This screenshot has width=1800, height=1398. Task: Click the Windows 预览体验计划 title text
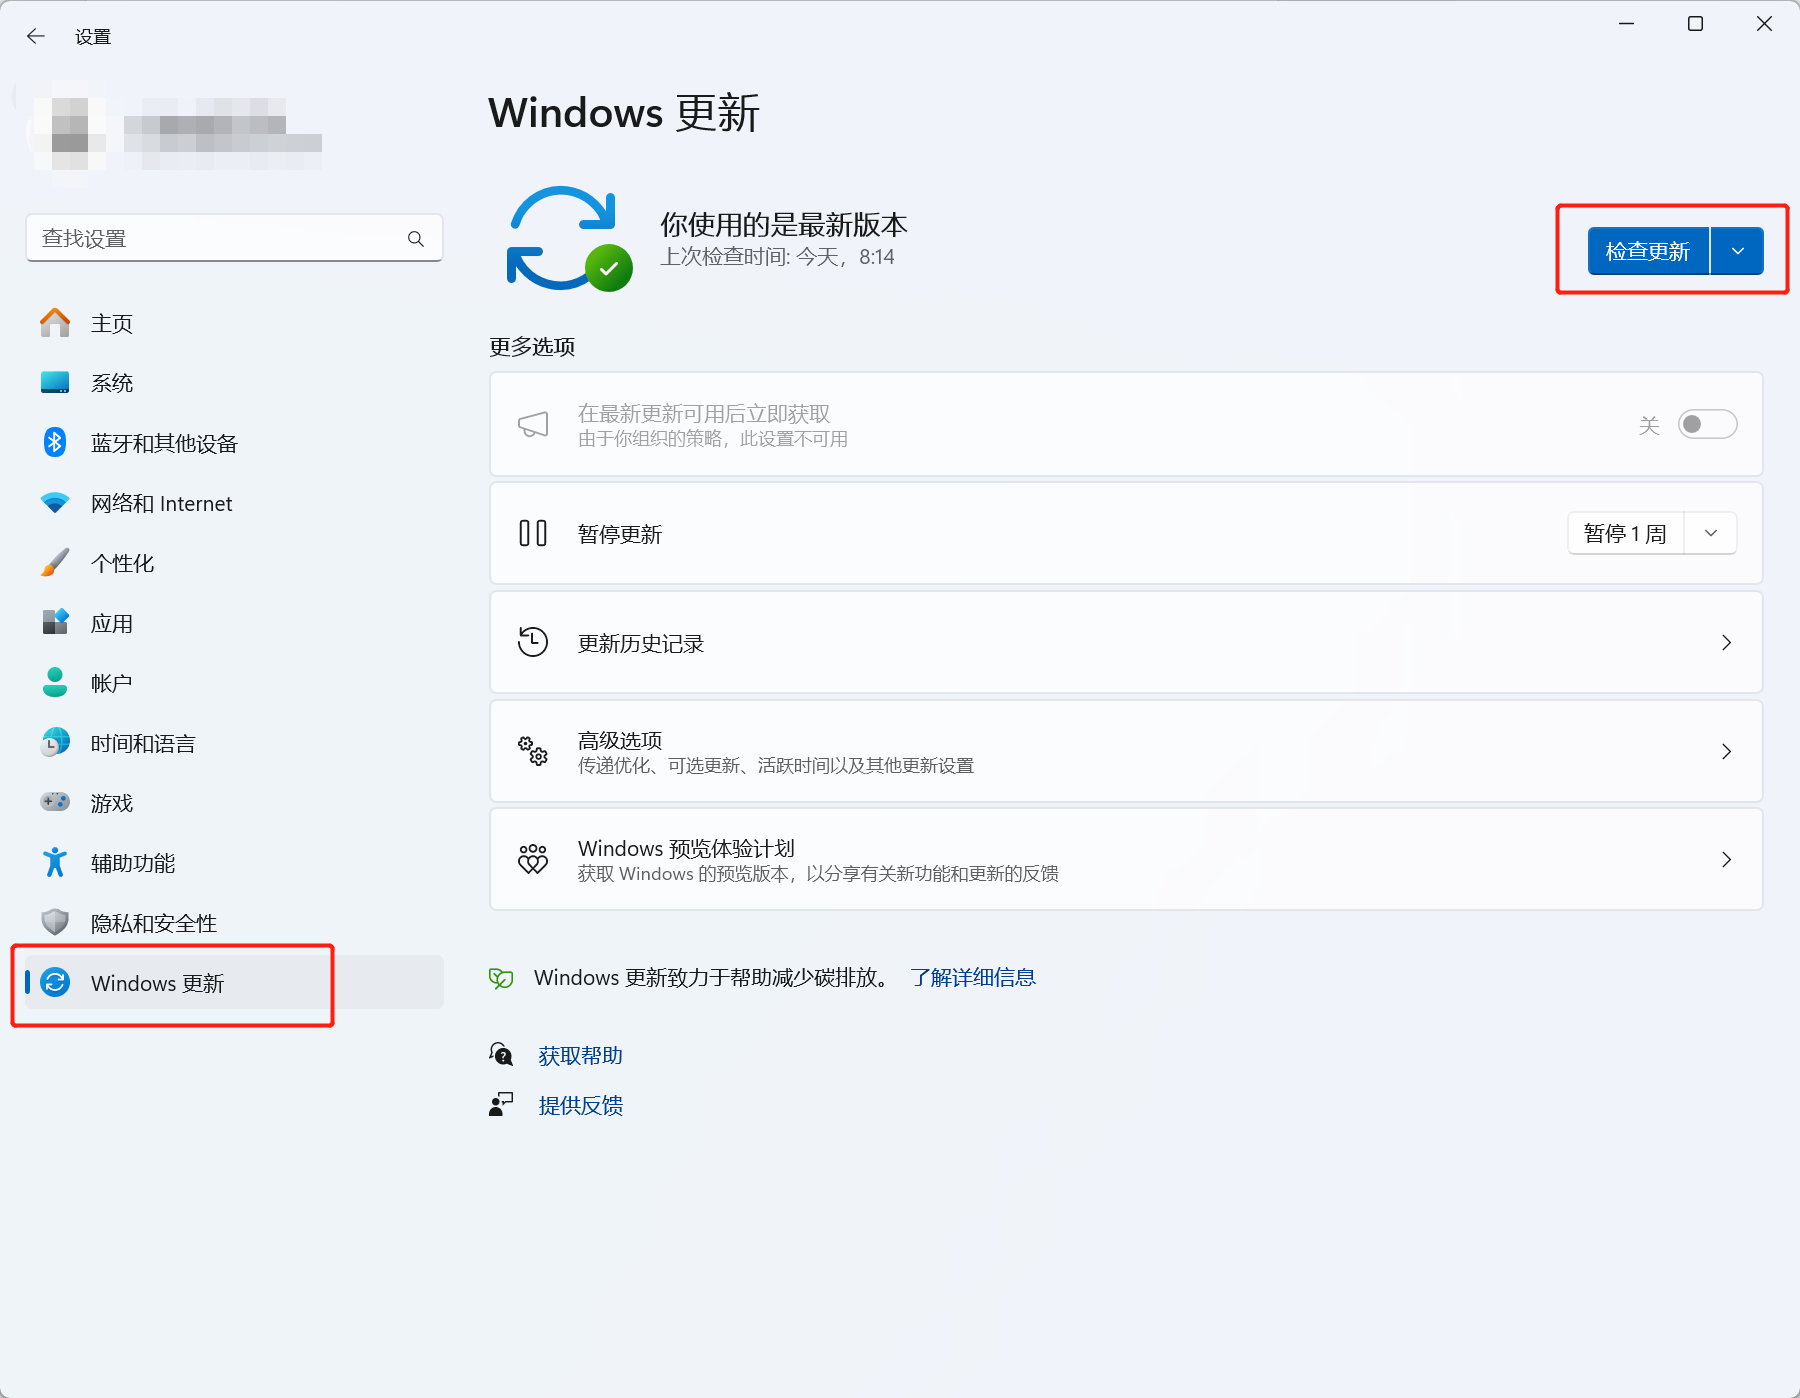(x=686, y=848)
